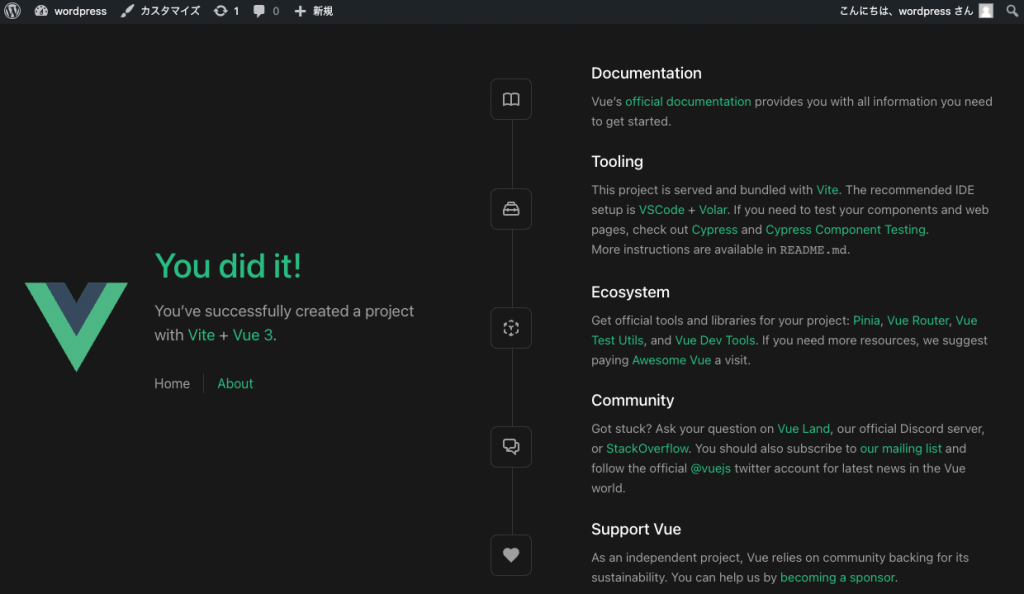Open Cypress Component Testing link

846,230
